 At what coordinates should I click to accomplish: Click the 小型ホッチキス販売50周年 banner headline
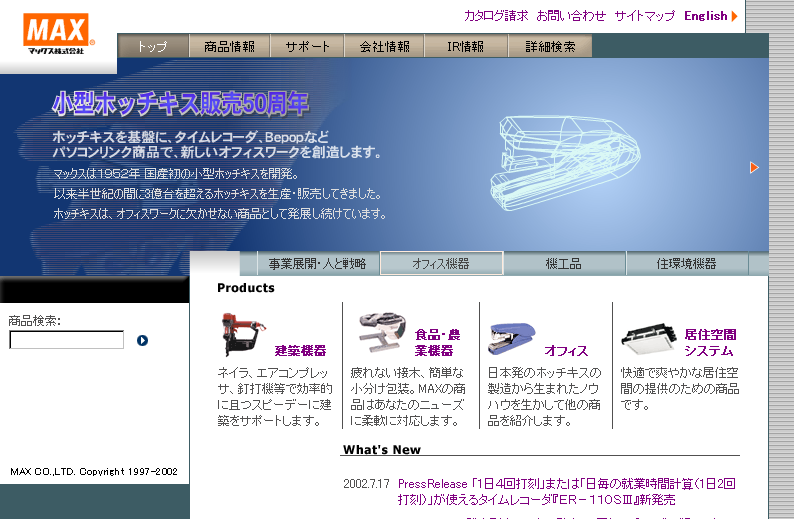point(181,103)
